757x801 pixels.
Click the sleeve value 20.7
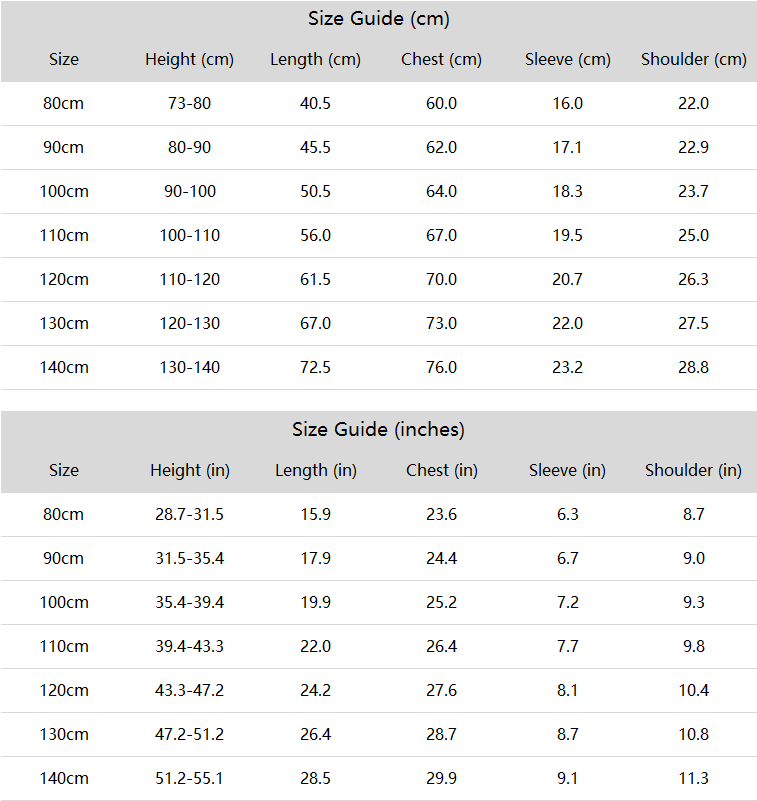pos(567,279)
